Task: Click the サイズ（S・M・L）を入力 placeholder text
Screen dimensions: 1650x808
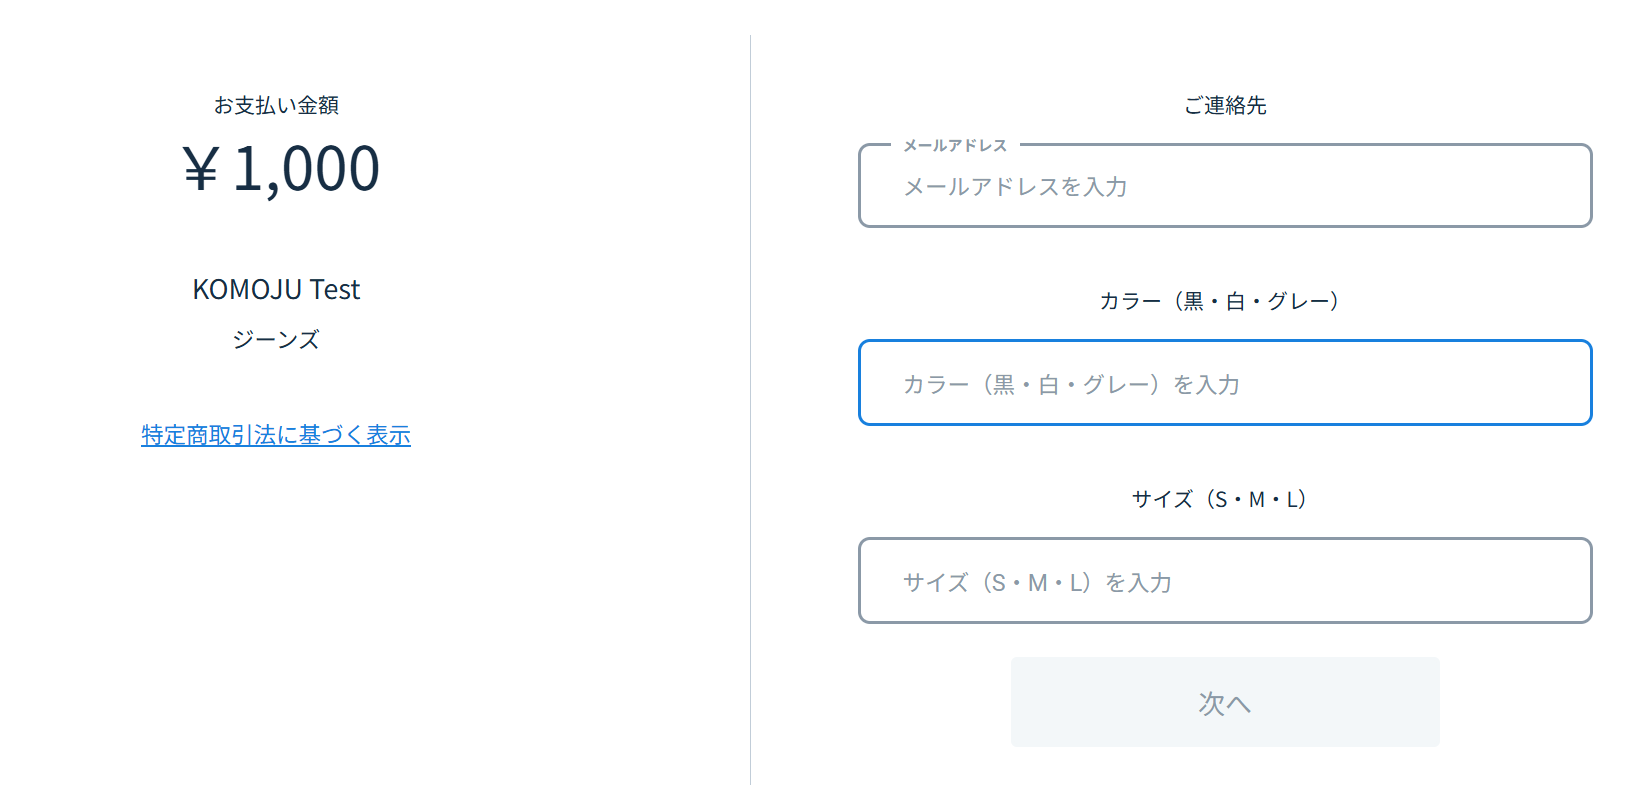Action: pos(1037,583)
